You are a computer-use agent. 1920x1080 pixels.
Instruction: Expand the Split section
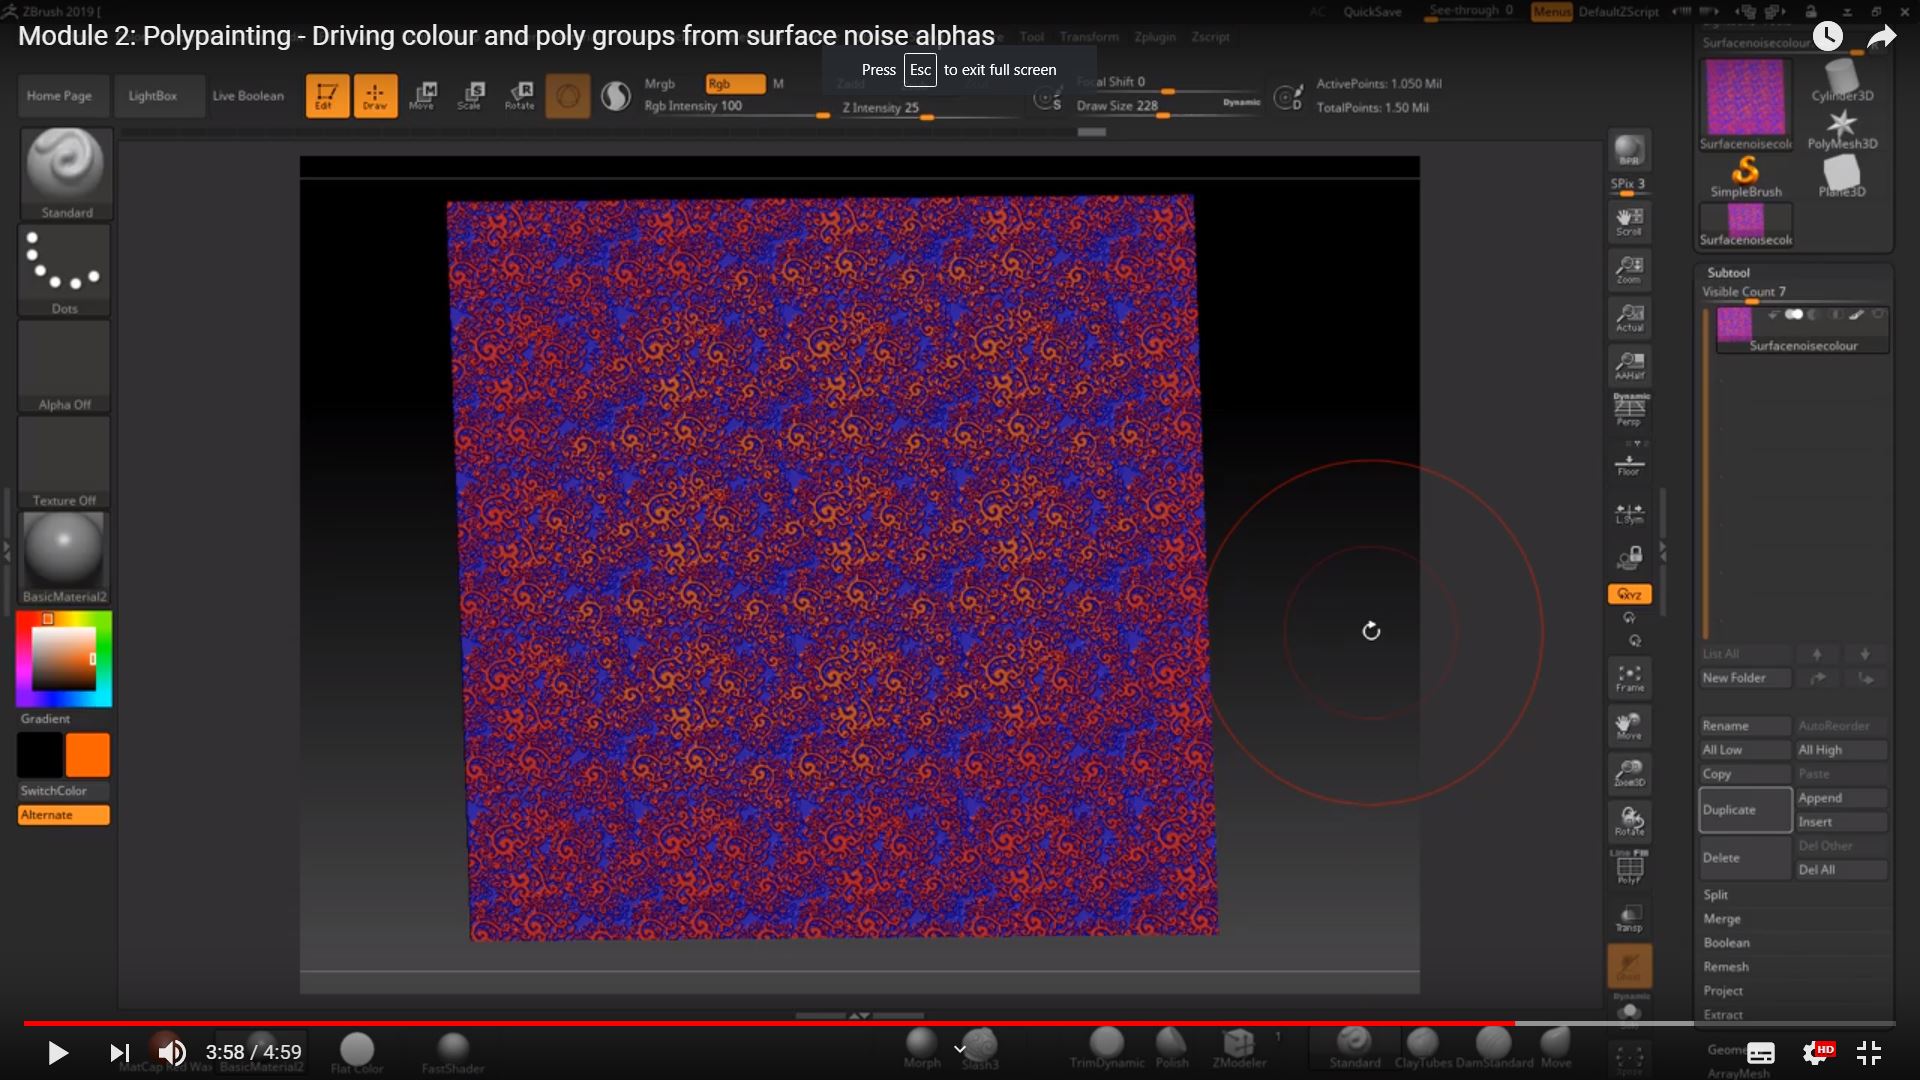1716,895
